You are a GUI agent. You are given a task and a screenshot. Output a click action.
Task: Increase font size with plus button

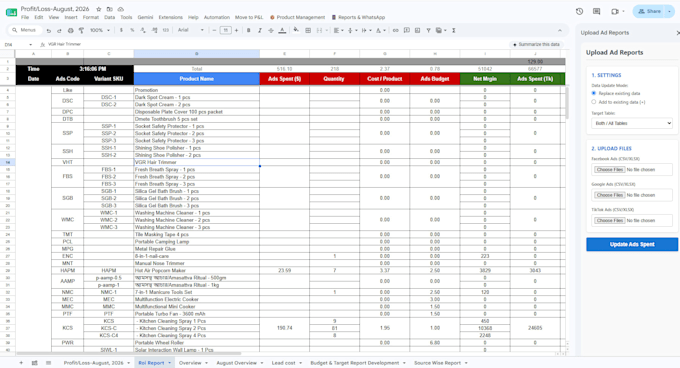[236, 30]
